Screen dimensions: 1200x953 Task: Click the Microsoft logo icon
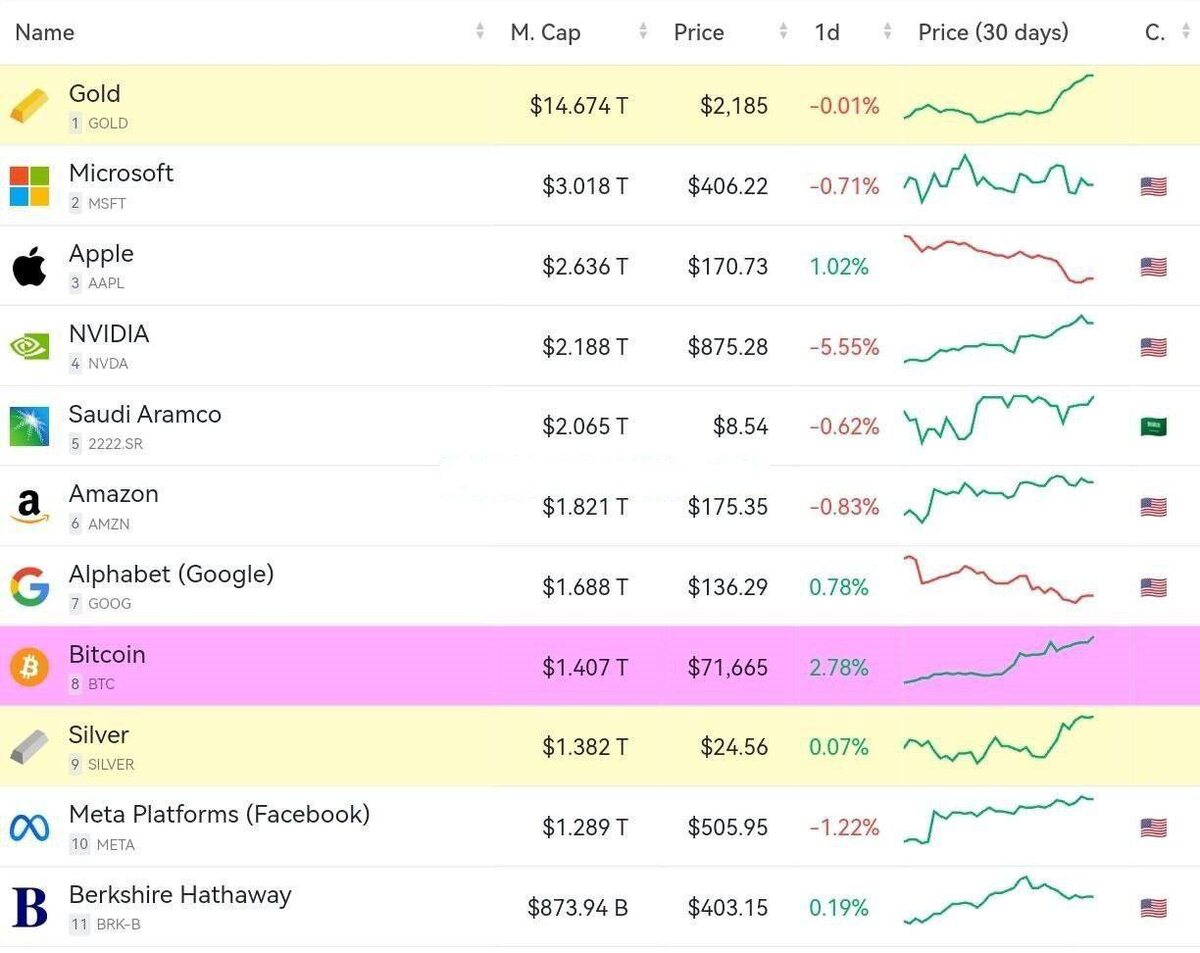(x=29, y=186)
